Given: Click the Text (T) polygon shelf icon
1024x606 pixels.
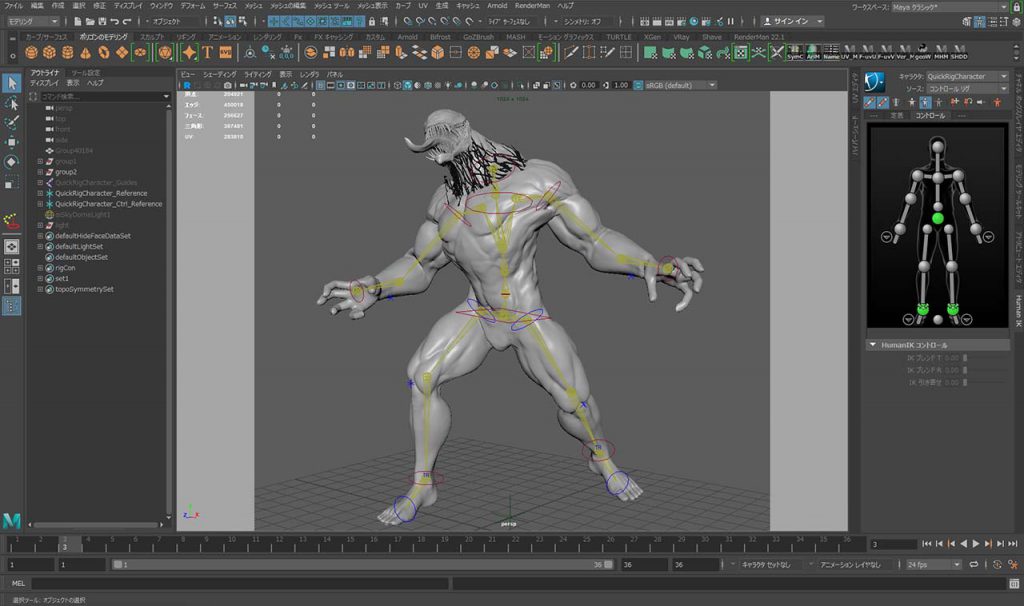Looking at the screenshot, I should [207, 52].
